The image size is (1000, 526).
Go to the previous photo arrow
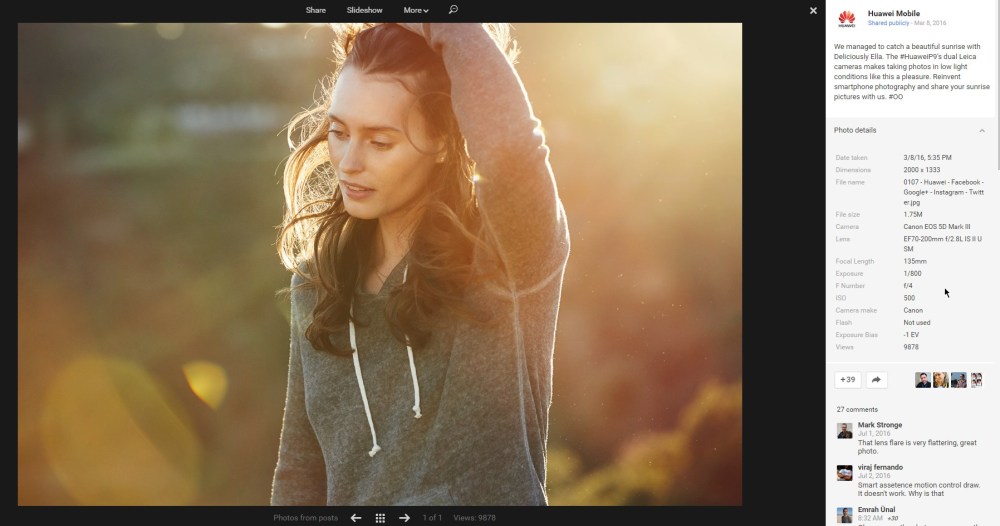pyautogui.click(x=356, y=518)
